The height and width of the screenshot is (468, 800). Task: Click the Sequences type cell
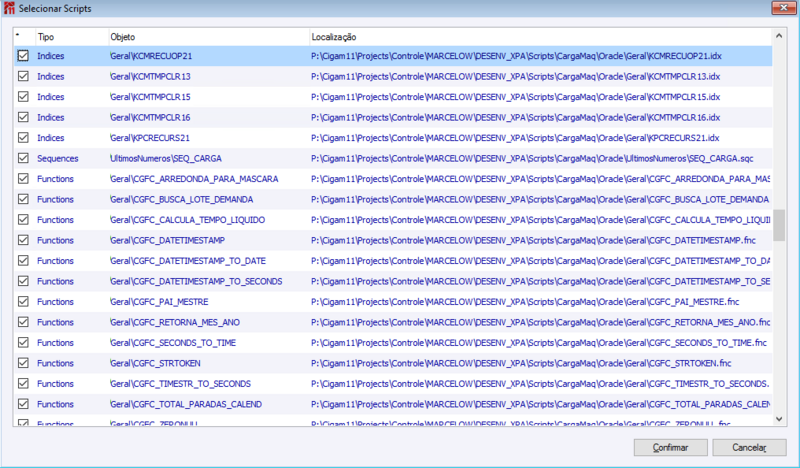click(x=58, y=158)
